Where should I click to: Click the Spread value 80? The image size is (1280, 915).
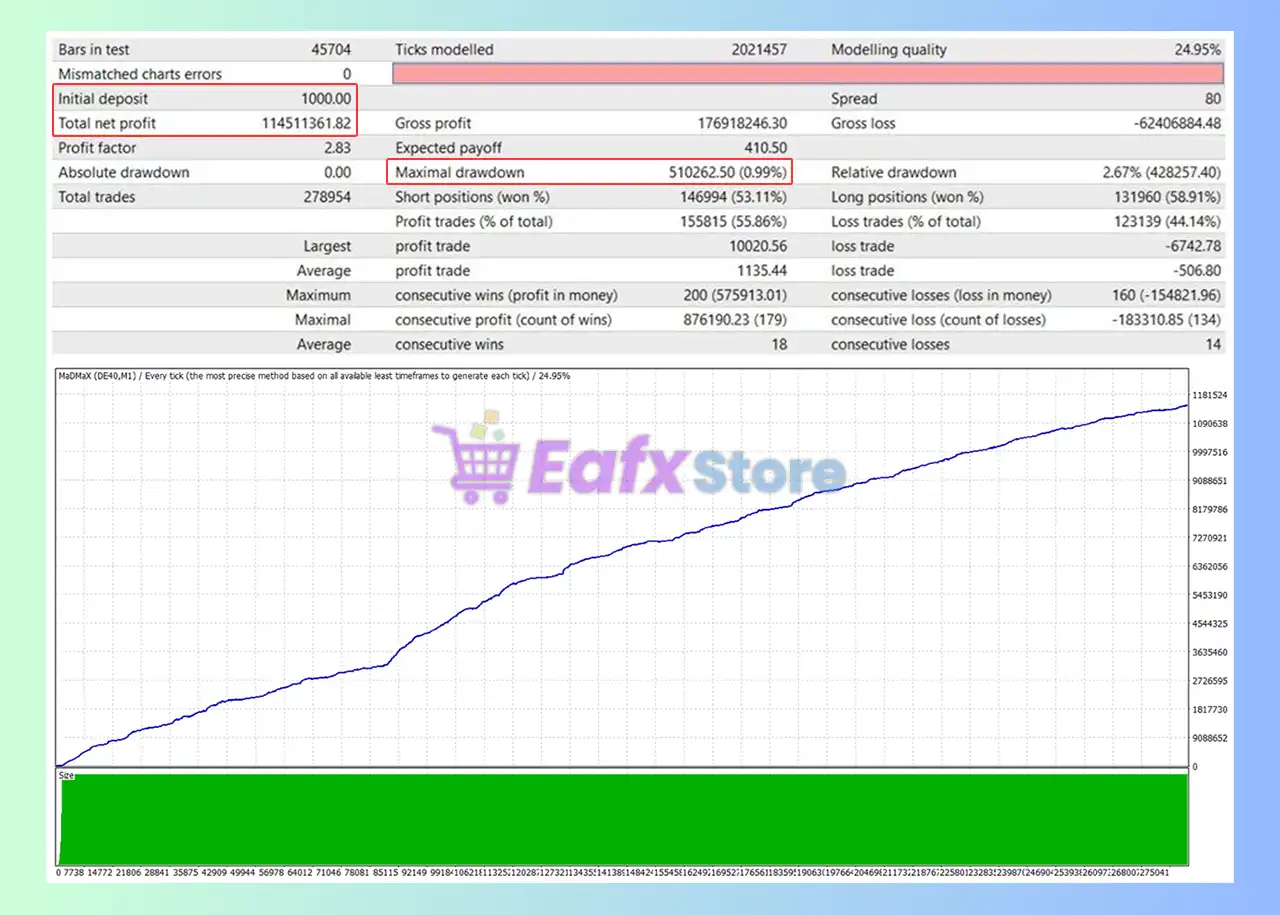pyautogui.click(x=1211, y=99)
